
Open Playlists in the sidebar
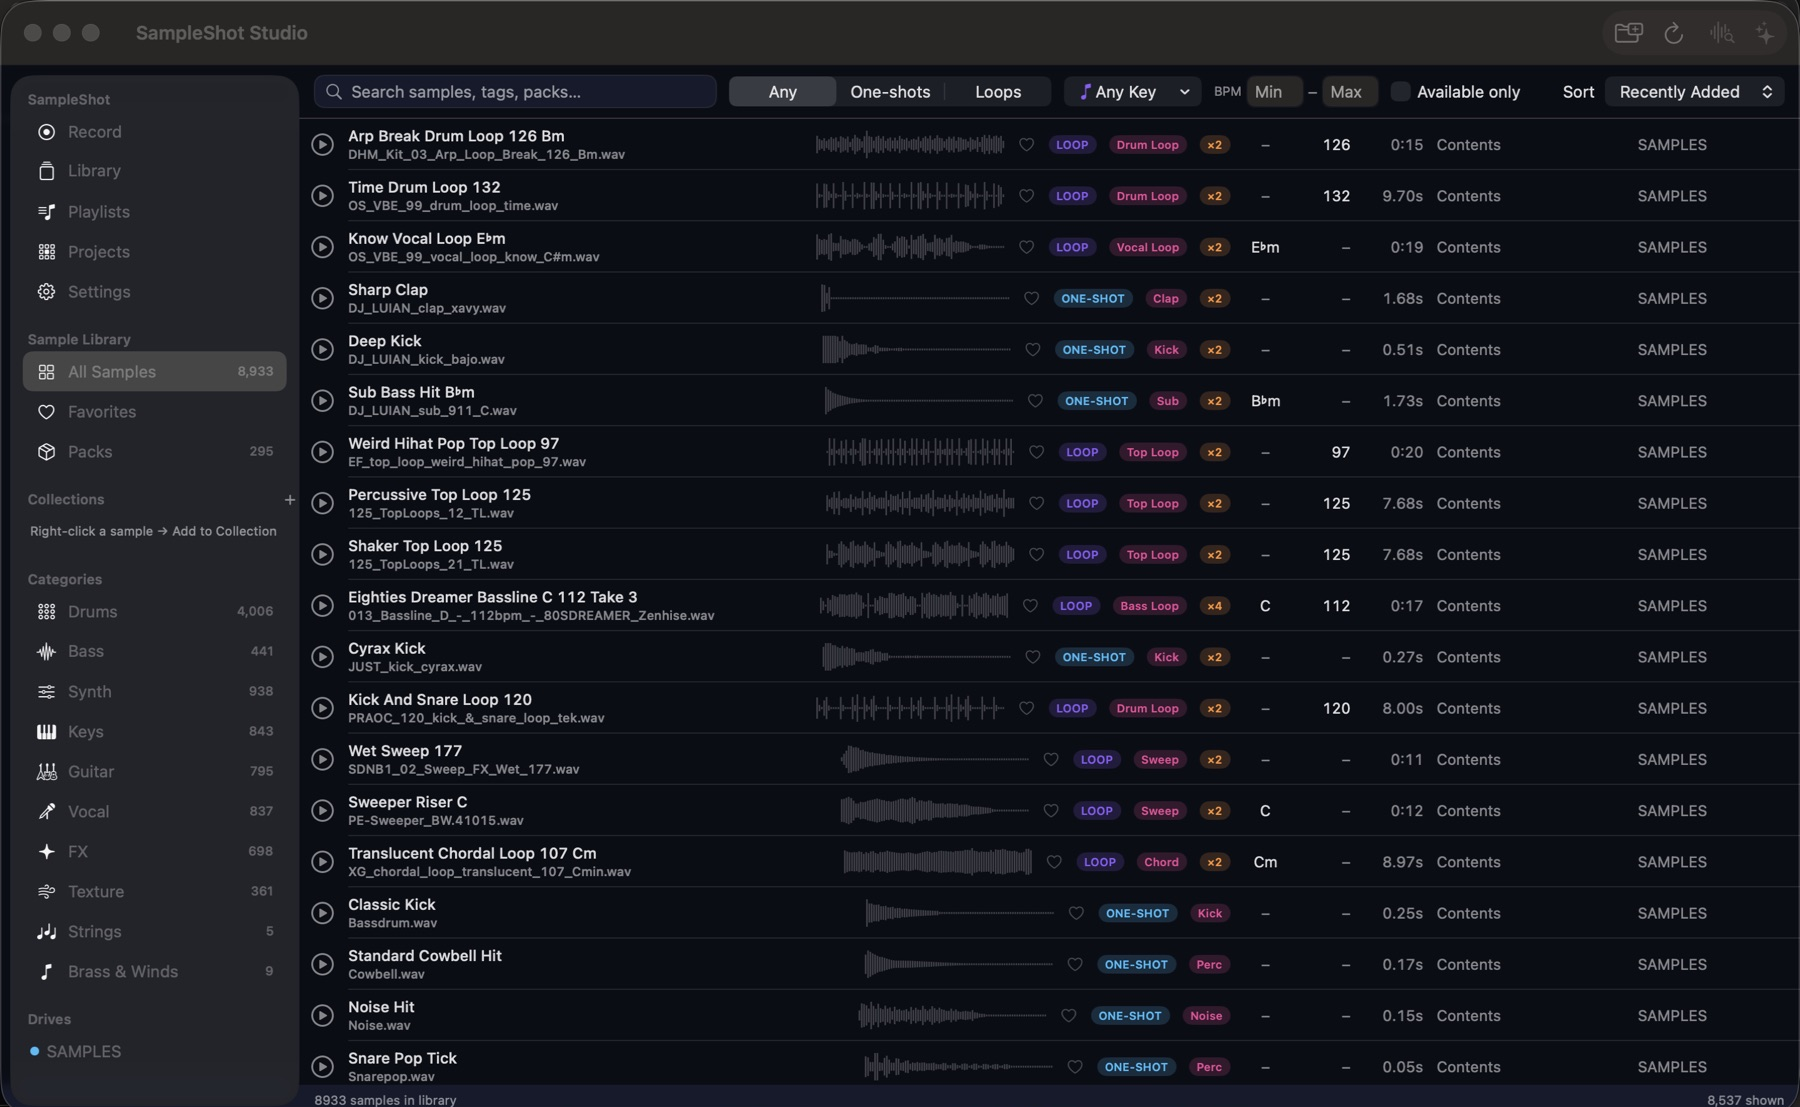99,212
